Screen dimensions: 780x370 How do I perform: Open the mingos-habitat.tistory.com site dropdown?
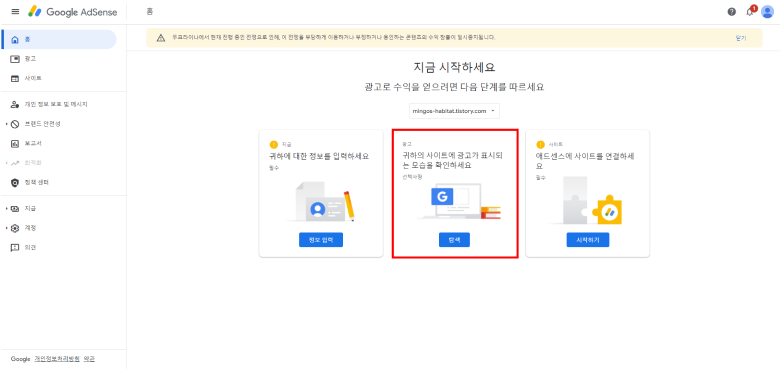(454, 111)
